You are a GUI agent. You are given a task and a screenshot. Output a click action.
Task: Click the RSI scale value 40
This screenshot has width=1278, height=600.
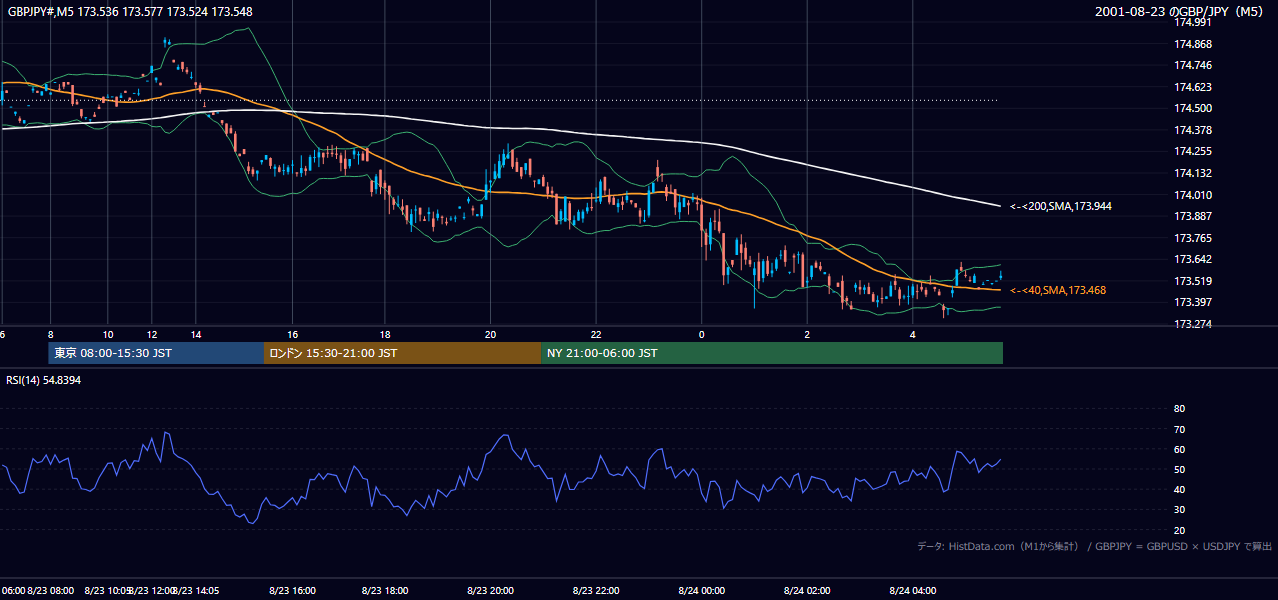1179,489
